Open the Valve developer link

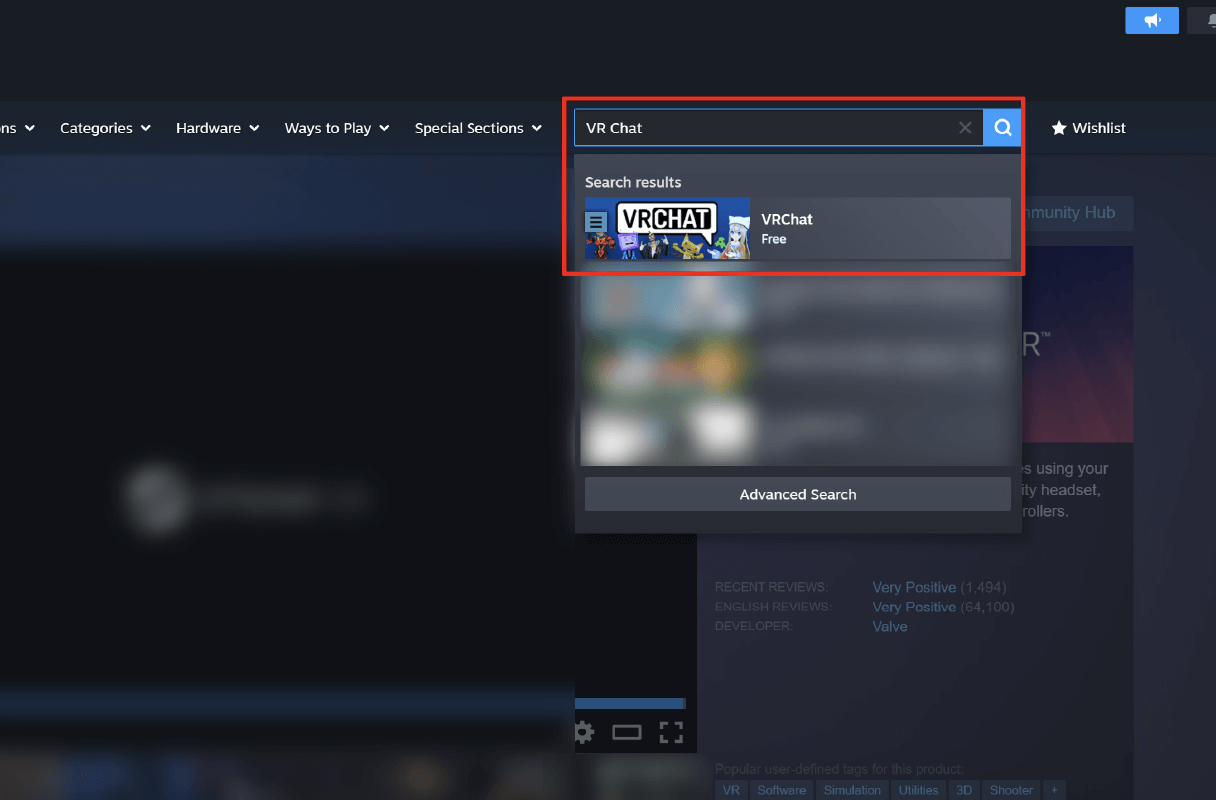tap(889, 626)
